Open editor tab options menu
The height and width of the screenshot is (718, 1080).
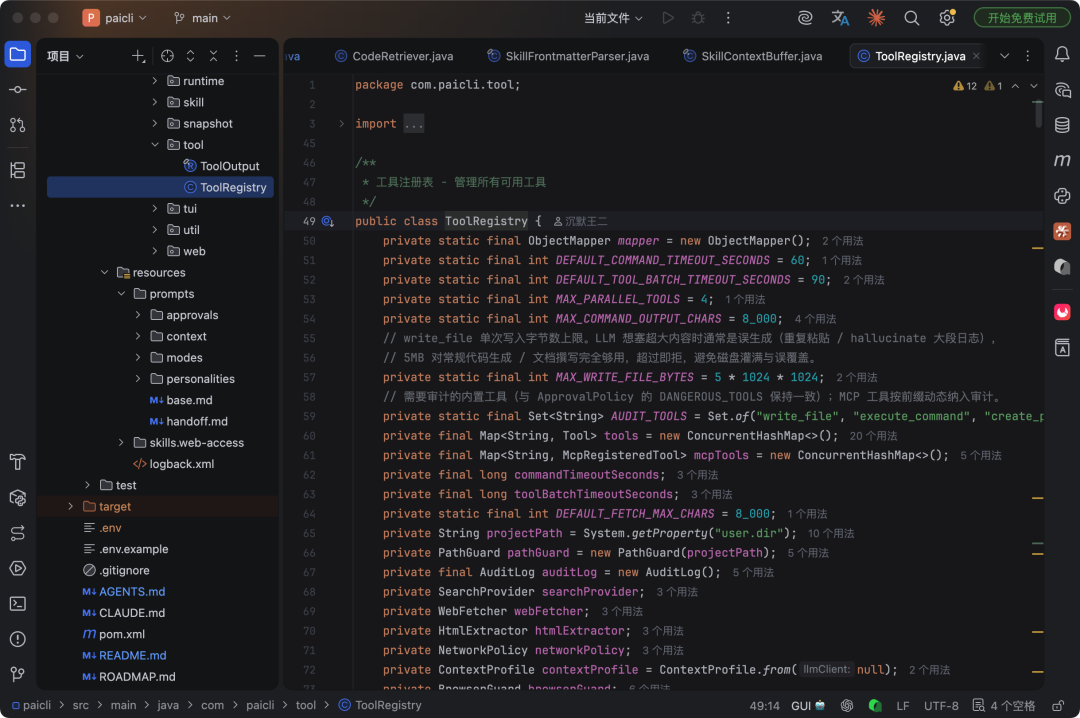[x=1028, y=56]
